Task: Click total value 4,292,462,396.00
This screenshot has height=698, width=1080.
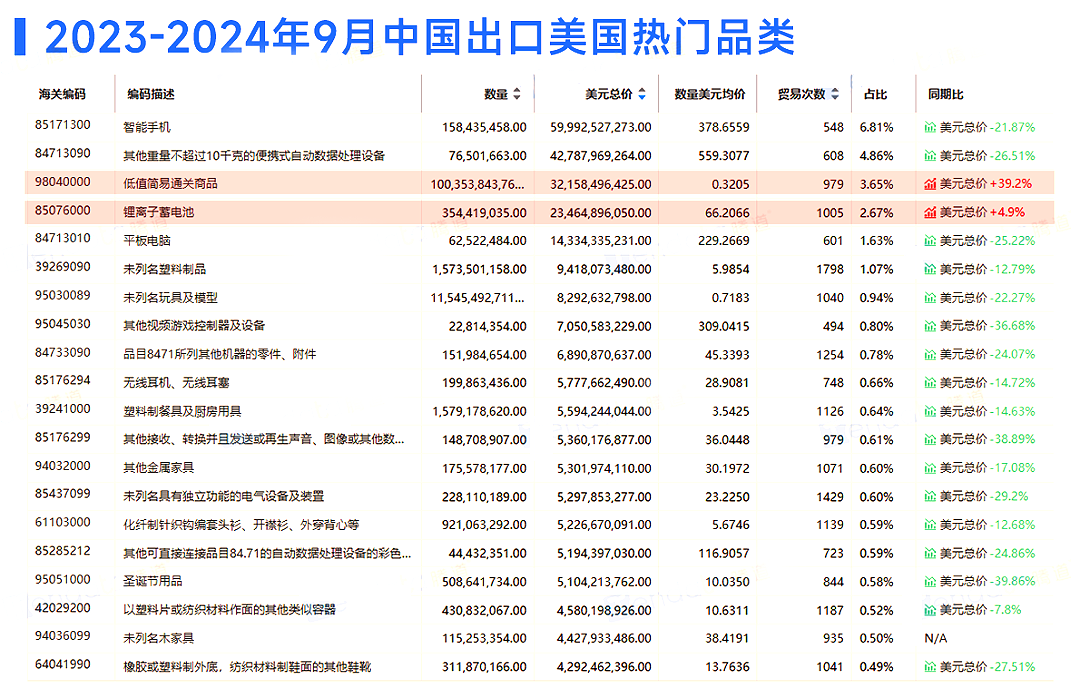Action: [x=604, y=667]
